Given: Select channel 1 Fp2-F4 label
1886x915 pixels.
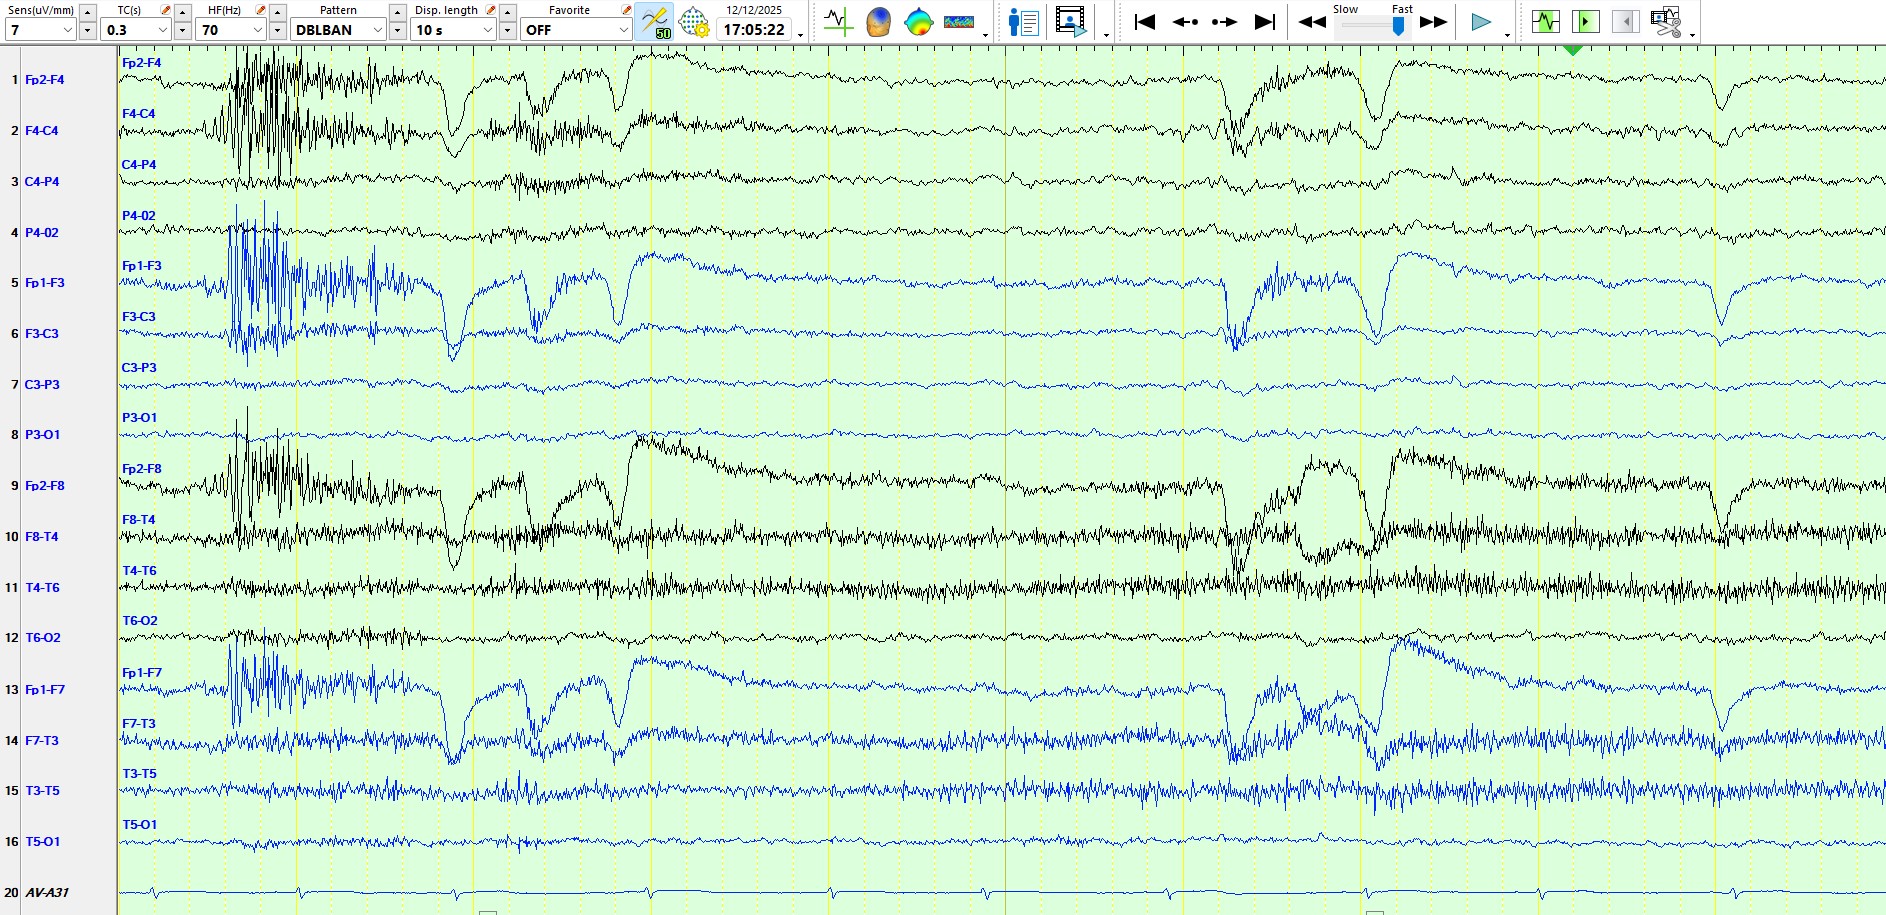Looking at the screenshot, I should pos(45,80).
